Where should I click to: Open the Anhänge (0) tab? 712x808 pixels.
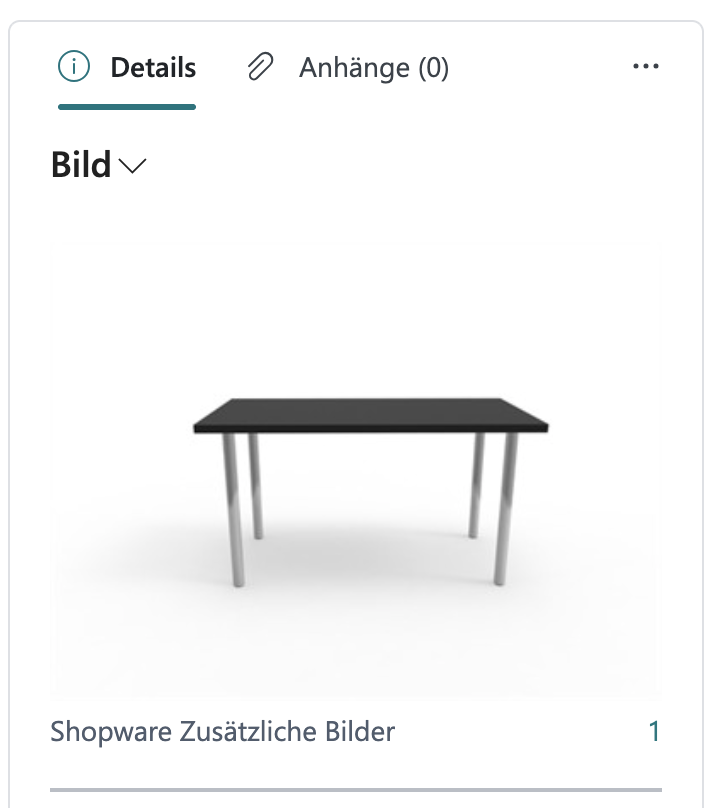pyautogui.click(x=373, y=68)
